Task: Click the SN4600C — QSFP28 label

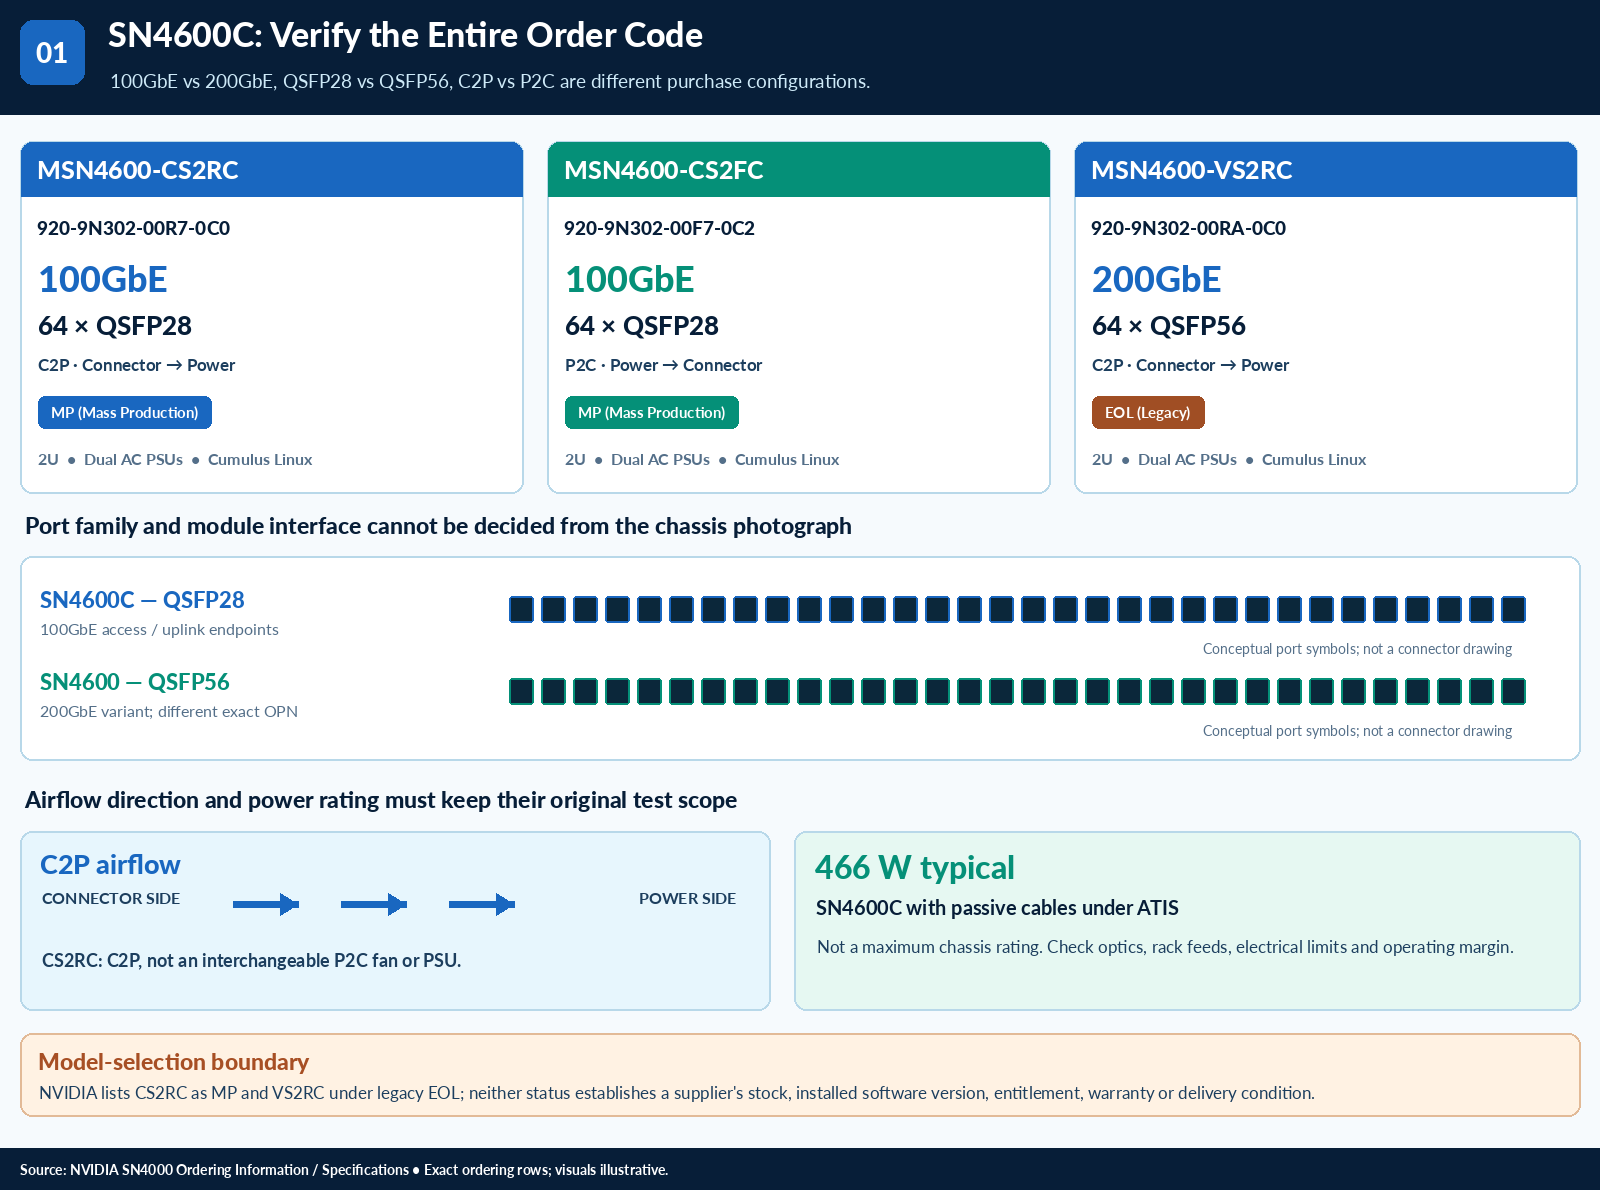Action: [x=142, y=600]
